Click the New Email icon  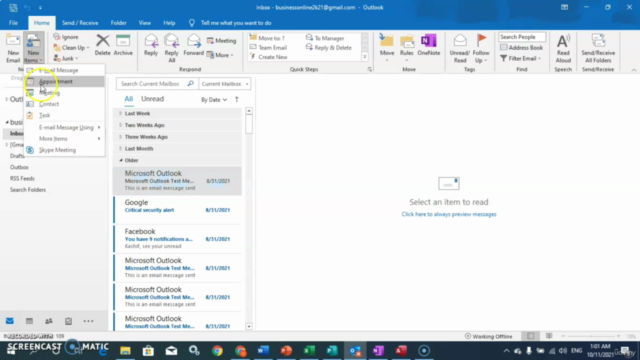[x=13, y=48]
